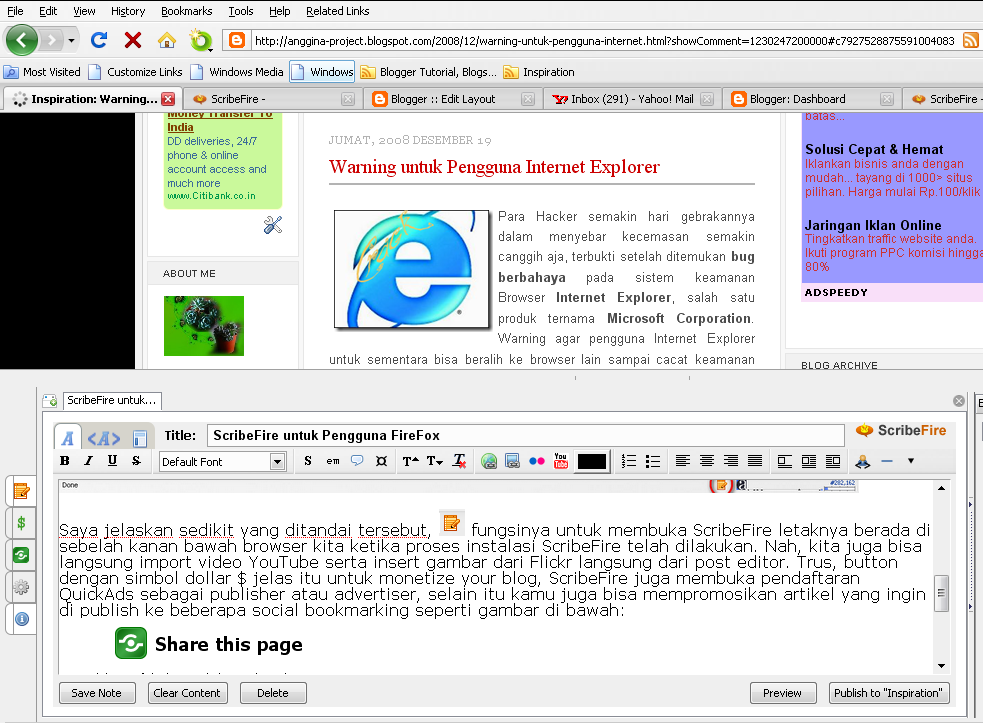Insert Flickr image icon
The width and height of the screenshot is (983, 723).
(x=537, y=462)
